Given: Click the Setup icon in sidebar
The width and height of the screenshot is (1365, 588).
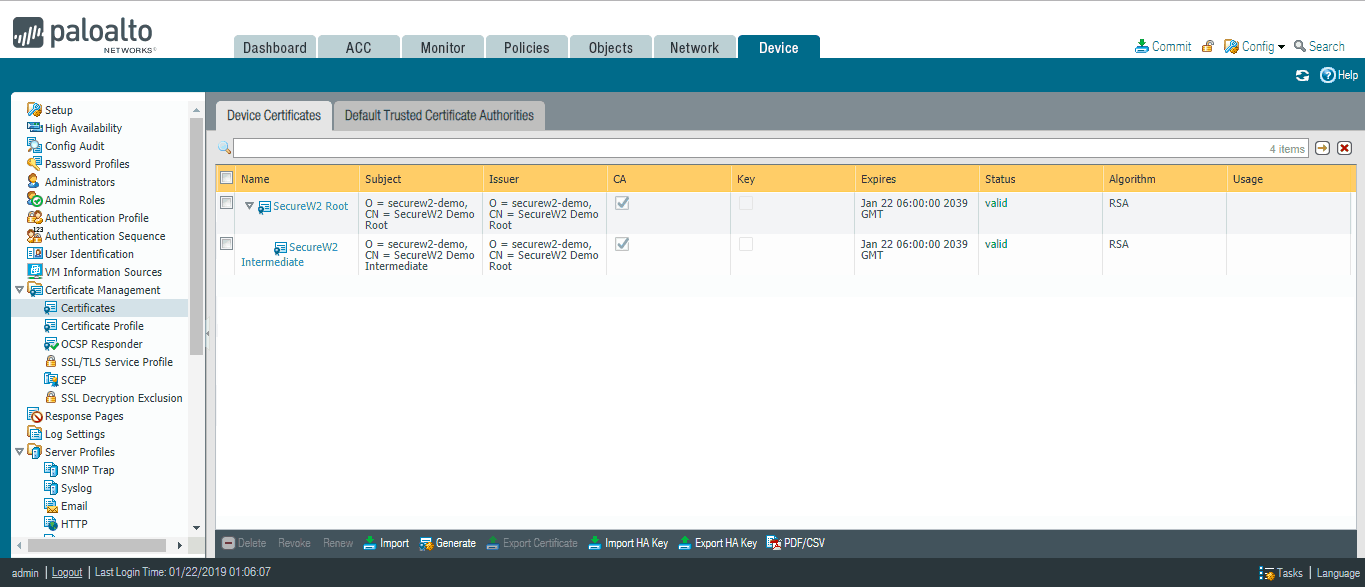Looking at the screenshot, I should click(x=34, y=110).
